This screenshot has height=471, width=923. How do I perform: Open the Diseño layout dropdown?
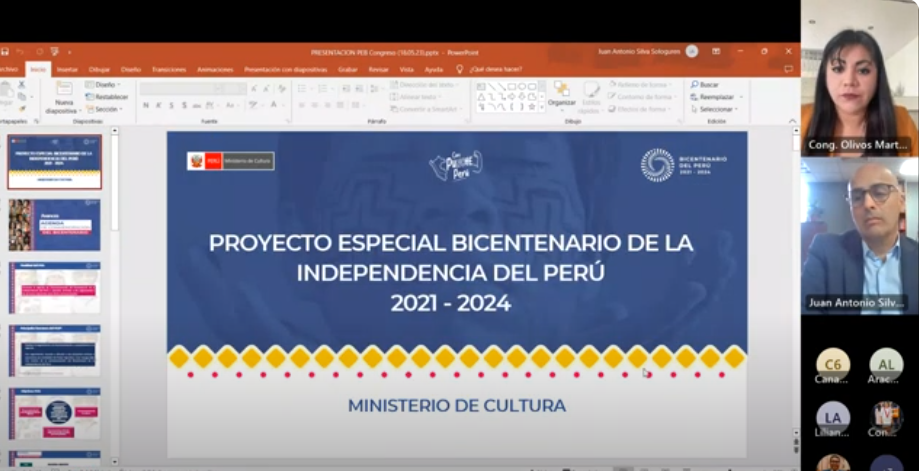pyautogui.click(x=103, y=85)
